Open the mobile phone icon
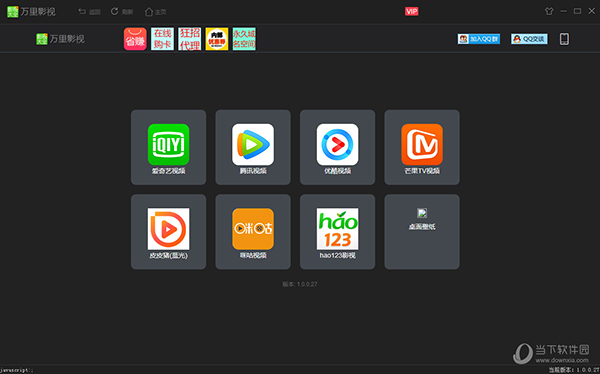600x374 pixels. (564, 39)
